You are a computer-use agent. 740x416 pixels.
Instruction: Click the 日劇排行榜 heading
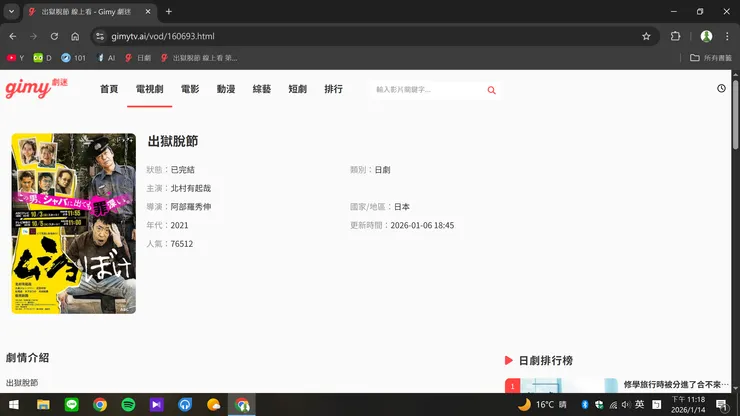546,361
